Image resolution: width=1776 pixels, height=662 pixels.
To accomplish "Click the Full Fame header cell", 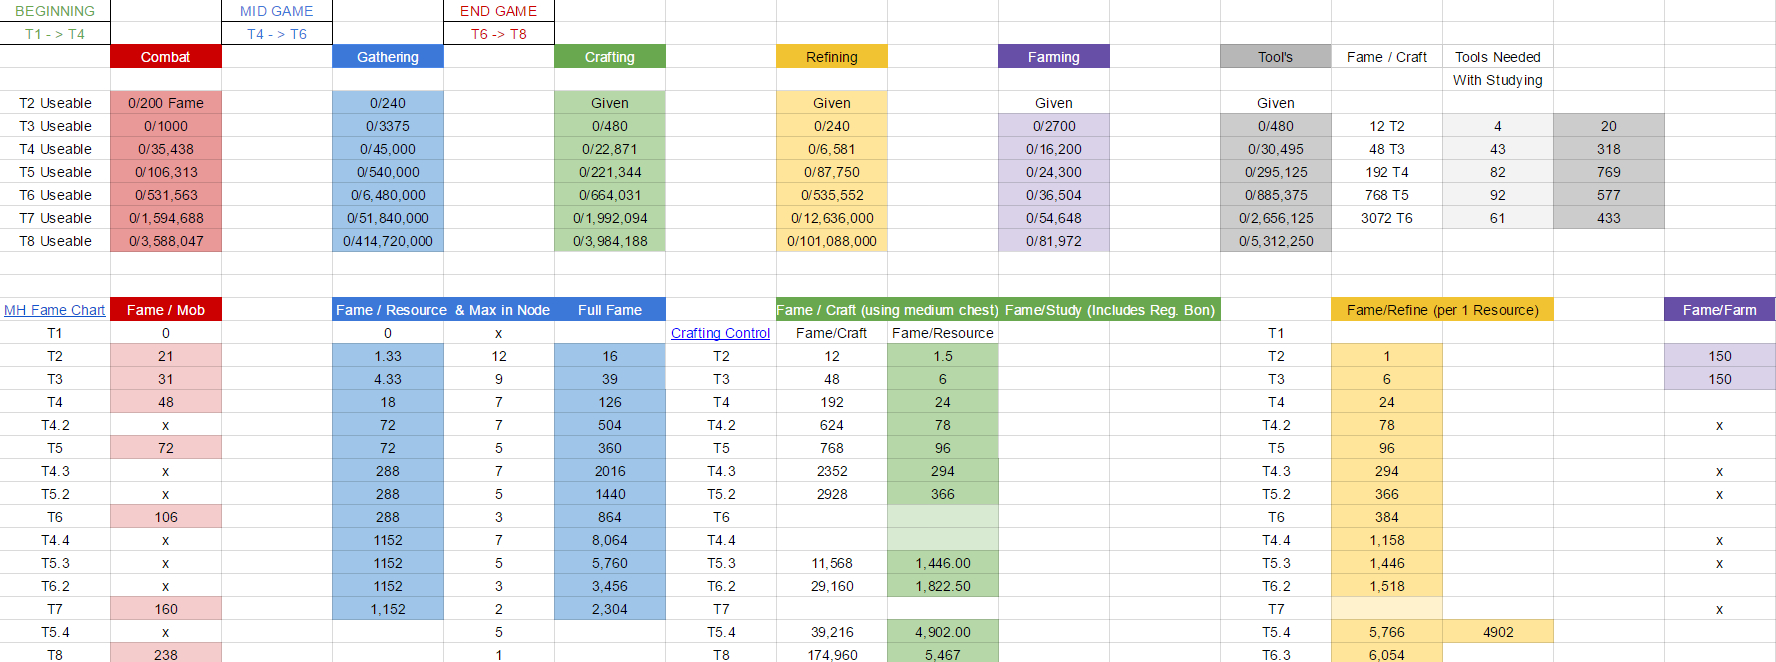I will tap(609, 310).
